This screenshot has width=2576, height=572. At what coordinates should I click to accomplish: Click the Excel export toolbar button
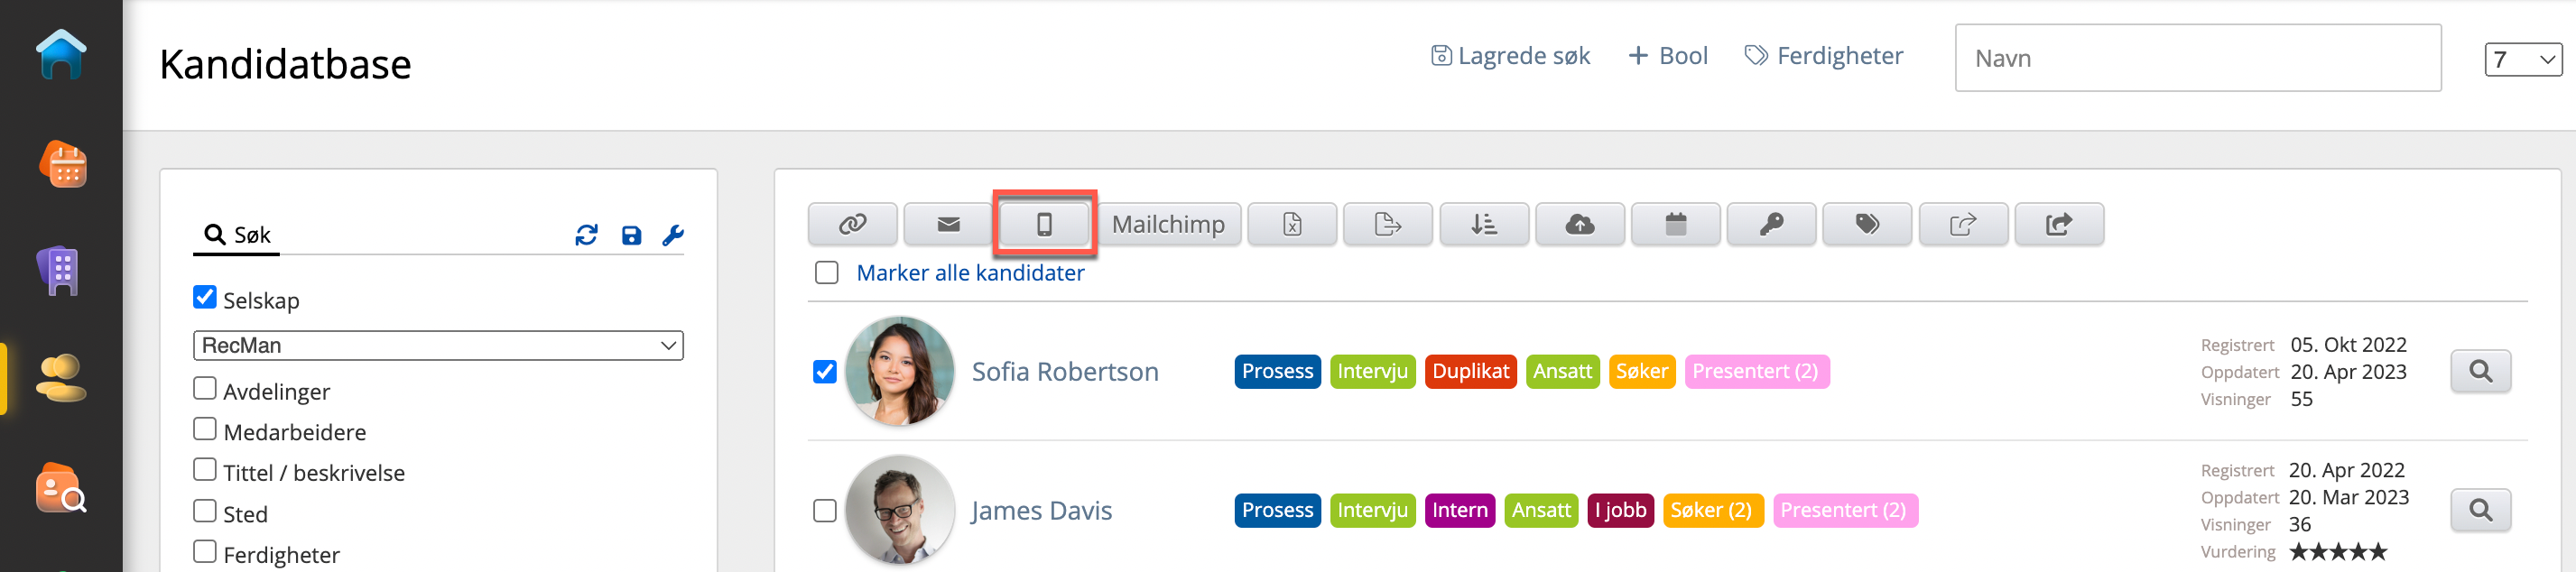pos(1292,224)
